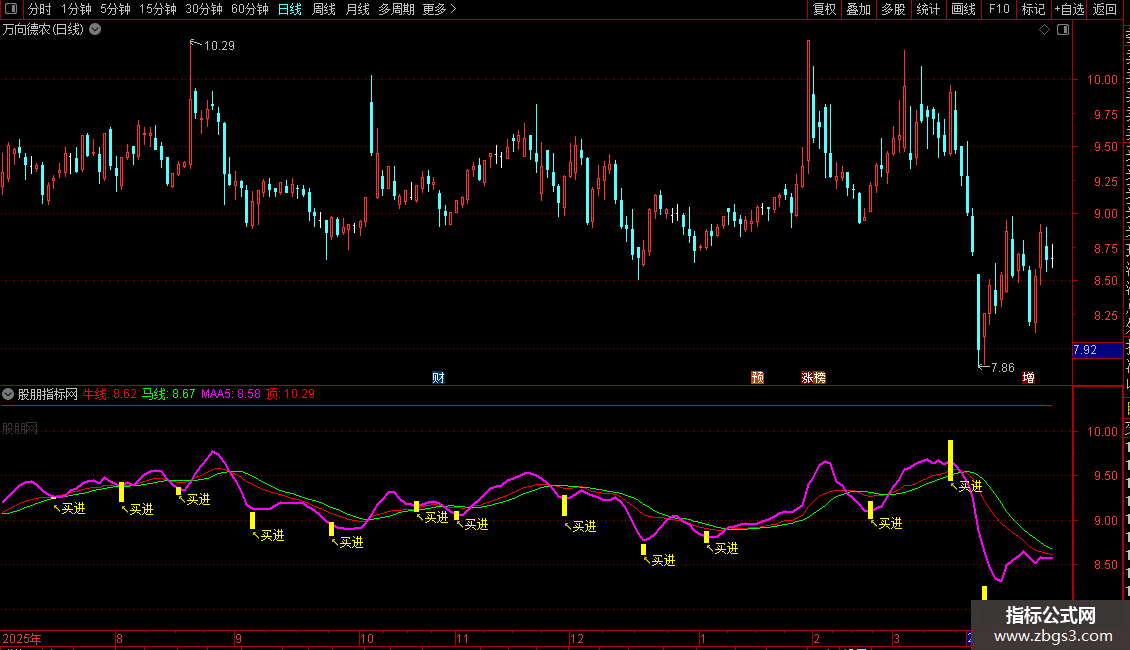The image size is (1130, 650).
Task: Select the 30分钟 period
Action: click(204, 9)
